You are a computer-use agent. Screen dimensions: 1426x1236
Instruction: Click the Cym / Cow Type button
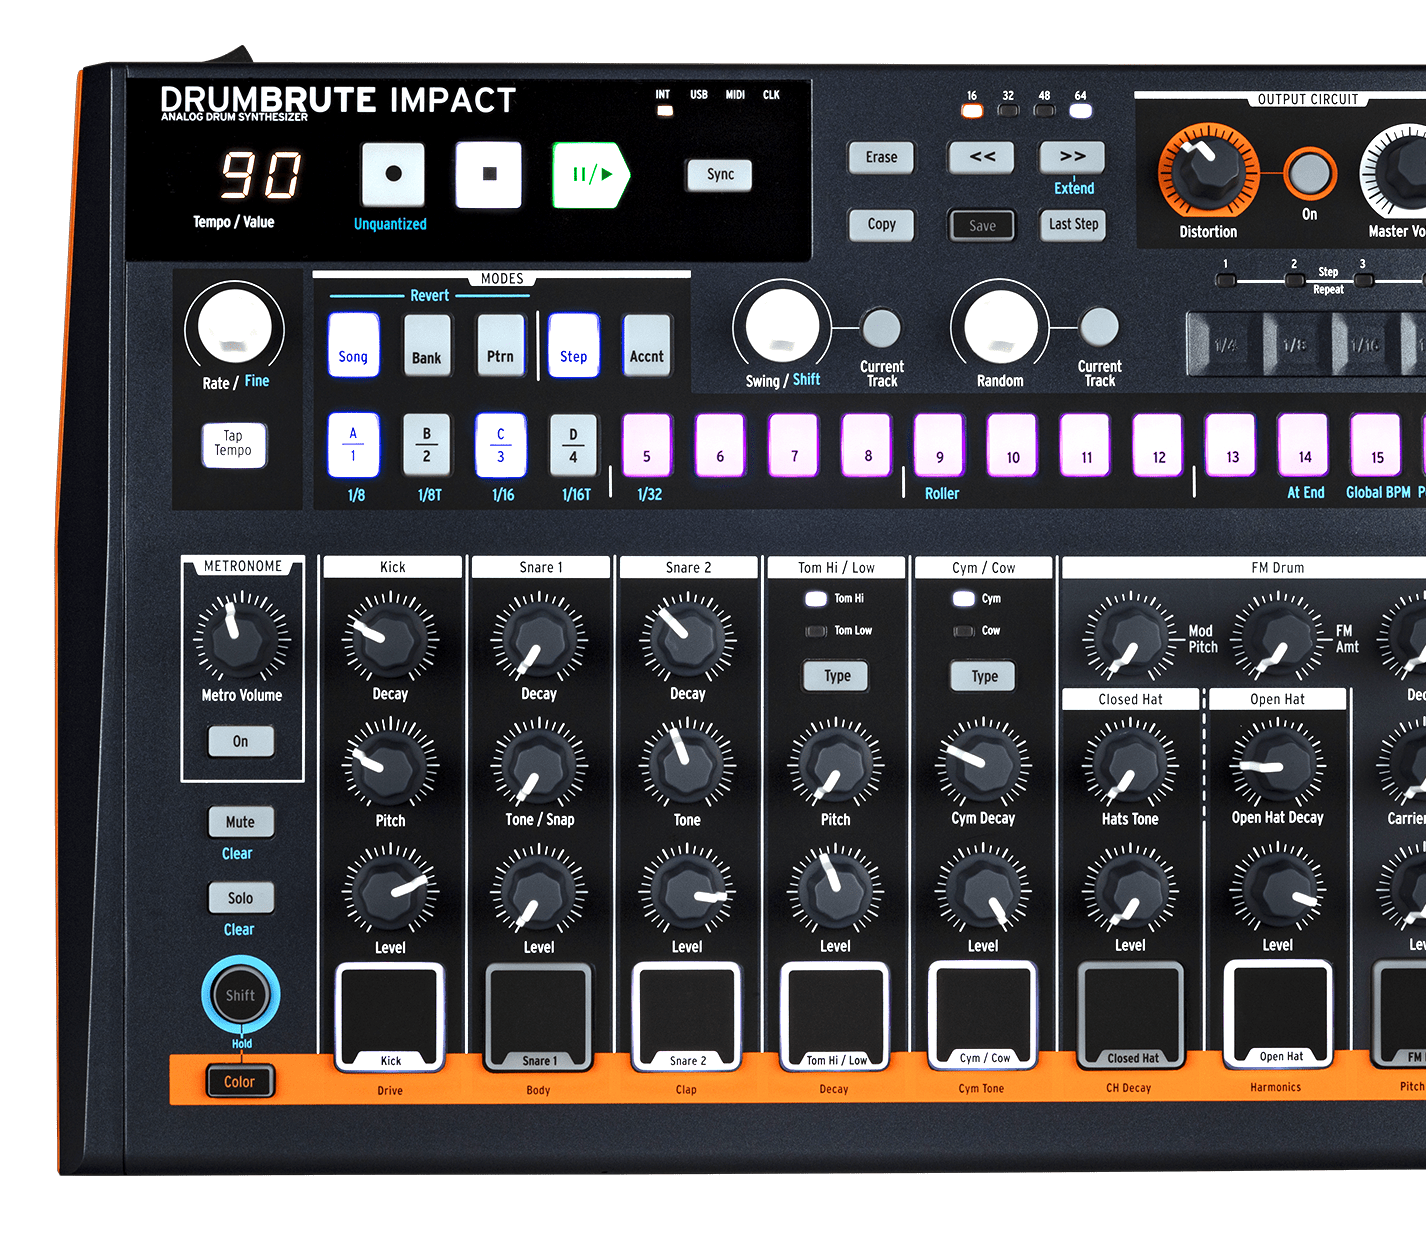[984, 676]
